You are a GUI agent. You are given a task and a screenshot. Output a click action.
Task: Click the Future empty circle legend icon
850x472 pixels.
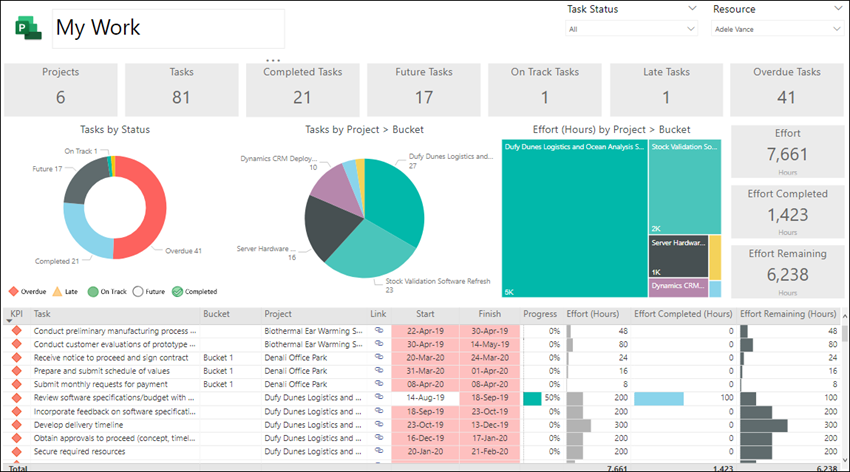[138, 292]
